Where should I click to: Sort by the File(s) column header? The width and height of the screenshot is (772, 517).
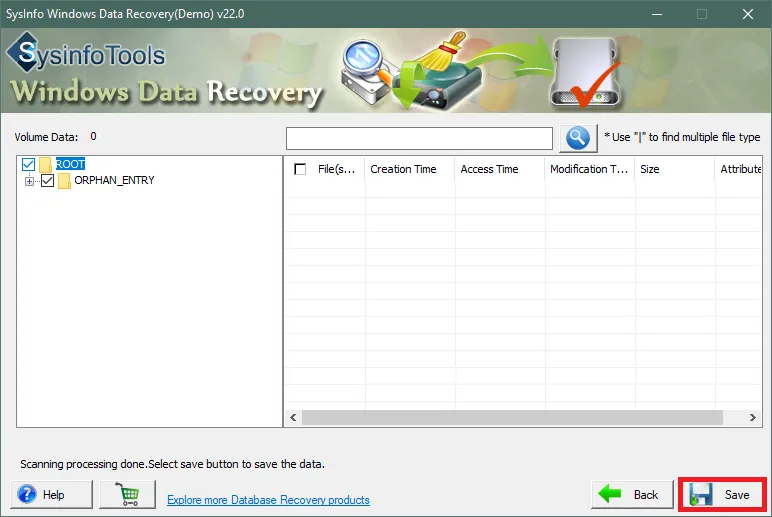[336, 169]
